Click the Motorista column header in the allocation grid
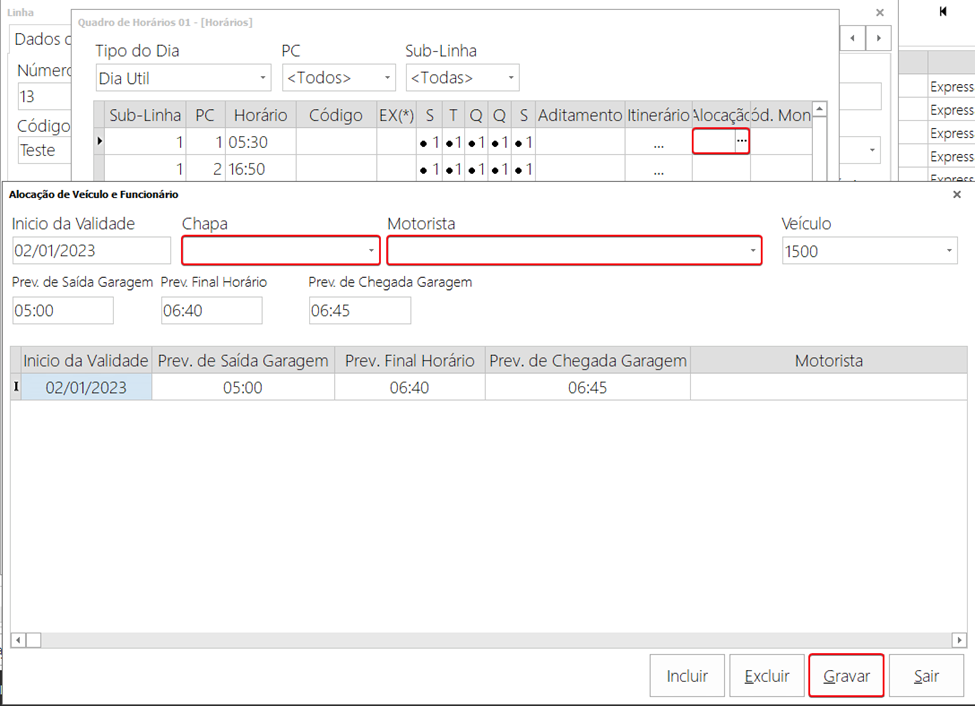The height and width of the screenshot is (706, 975). (x=829, y=361)
